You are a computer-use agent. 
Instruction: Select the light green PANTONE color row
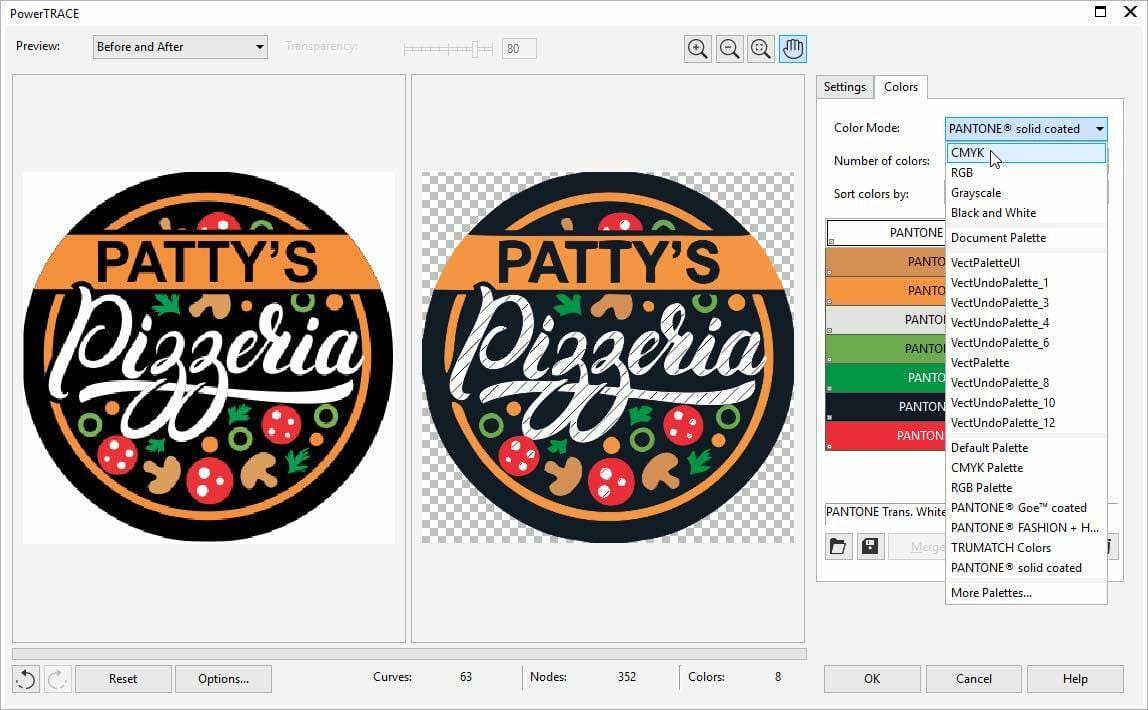point(886,348)
